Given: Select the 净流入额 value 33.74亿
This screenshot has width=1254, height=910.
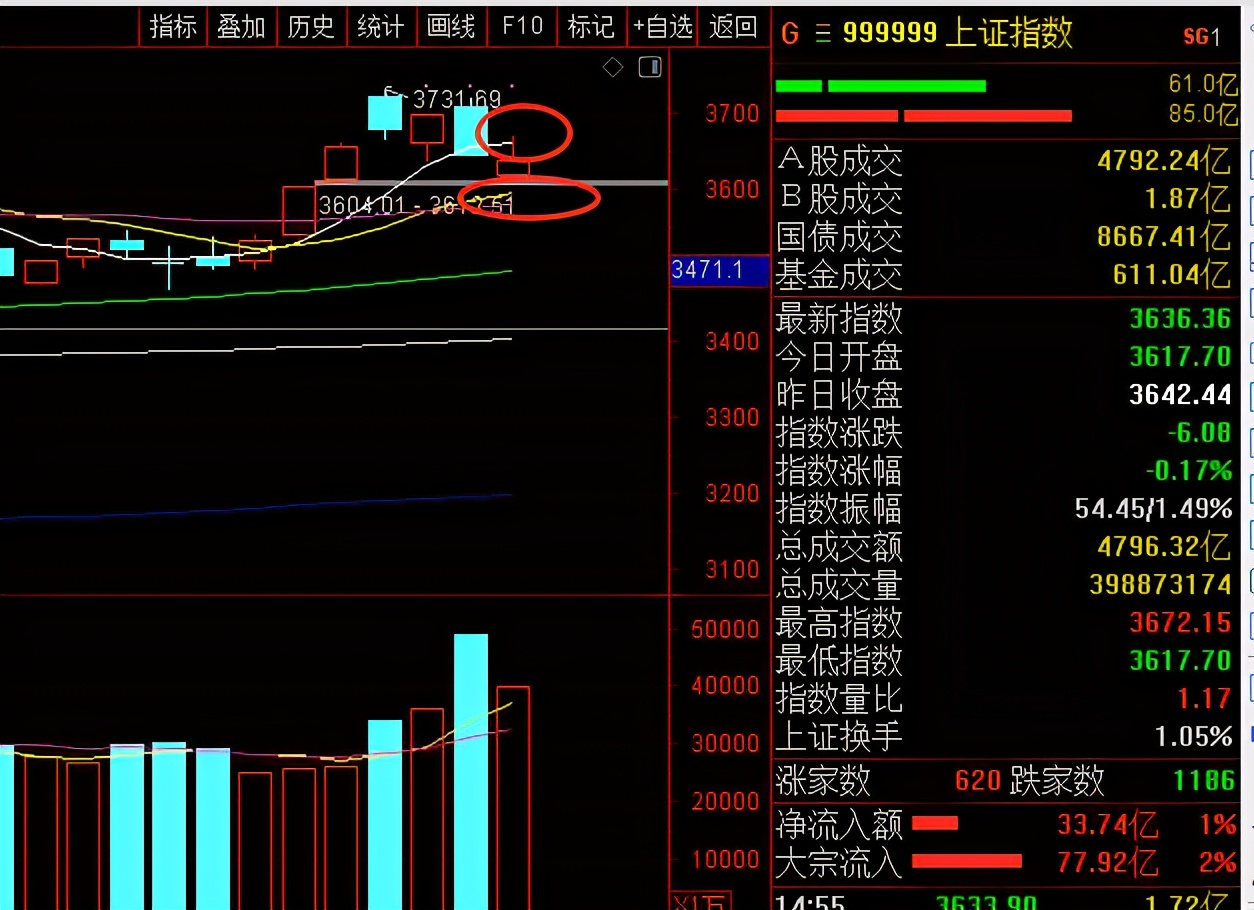Looking at the screenshot, I should pos(1107,825).
